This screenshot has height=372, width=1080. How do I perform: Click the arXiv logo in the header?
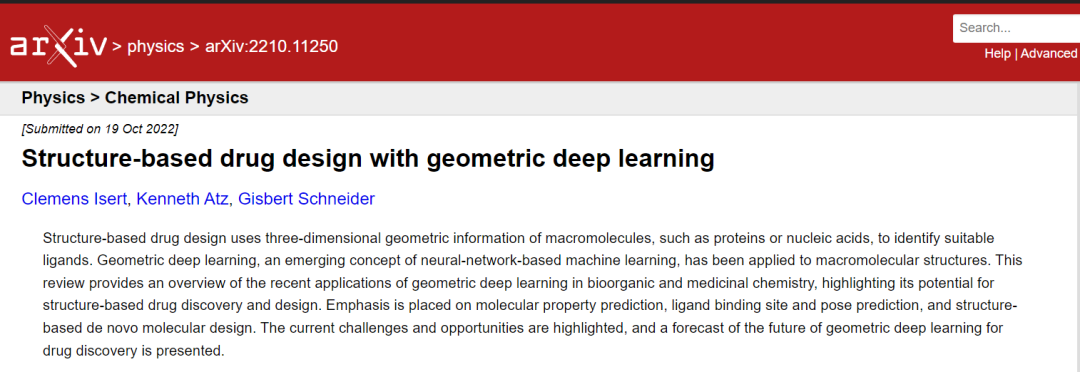coord(59,47)
